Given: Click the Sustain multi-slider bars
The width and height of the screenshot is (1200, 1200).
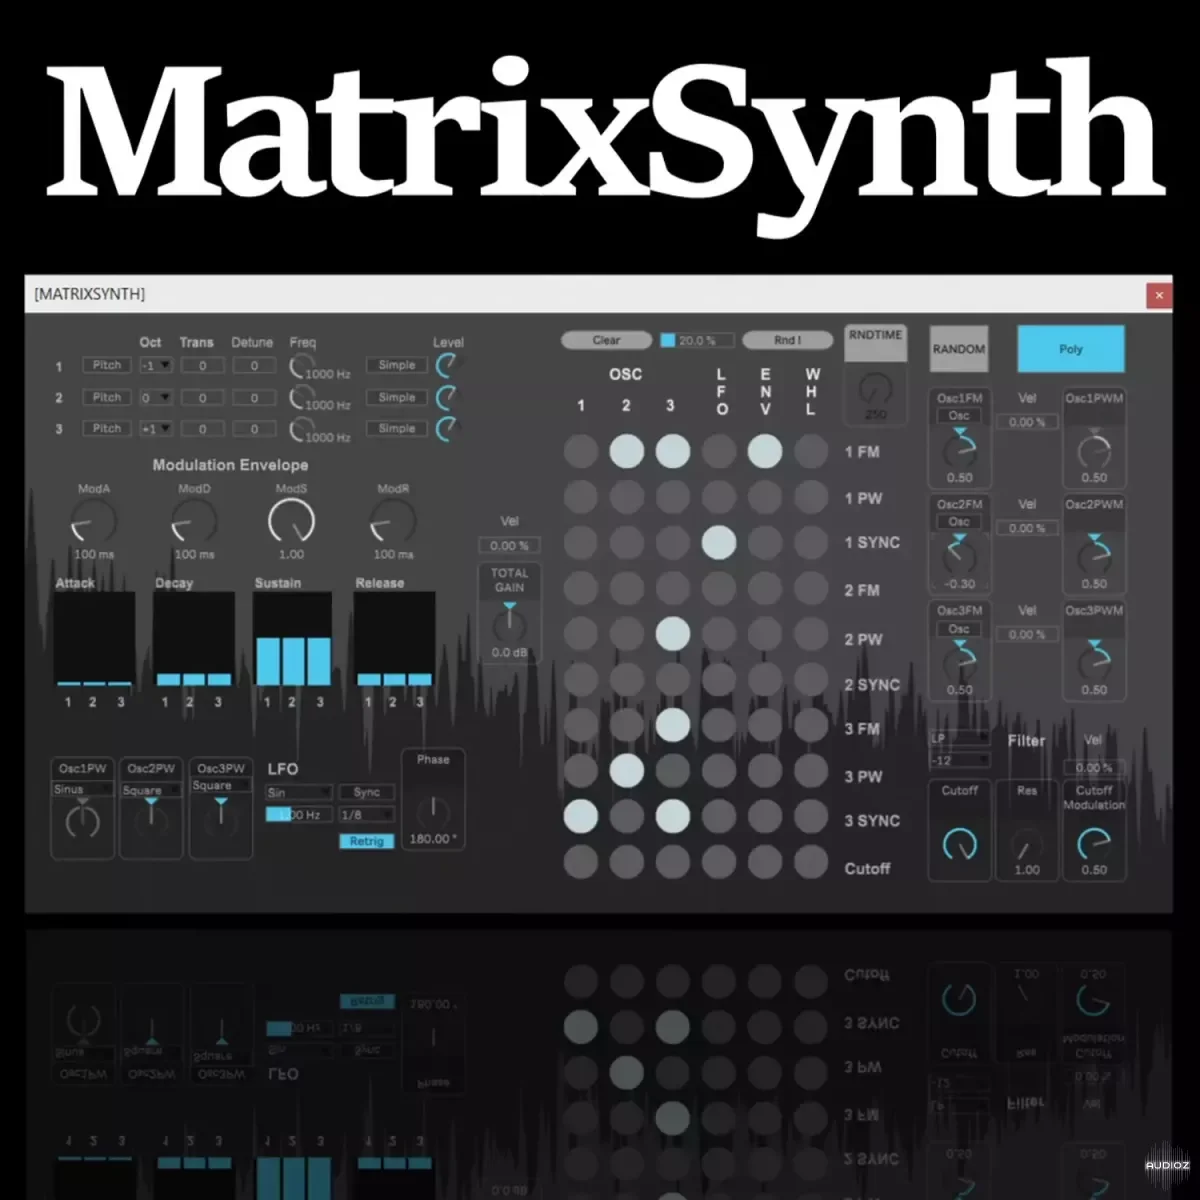Looking at the screenshot, I should pos(292,639).
